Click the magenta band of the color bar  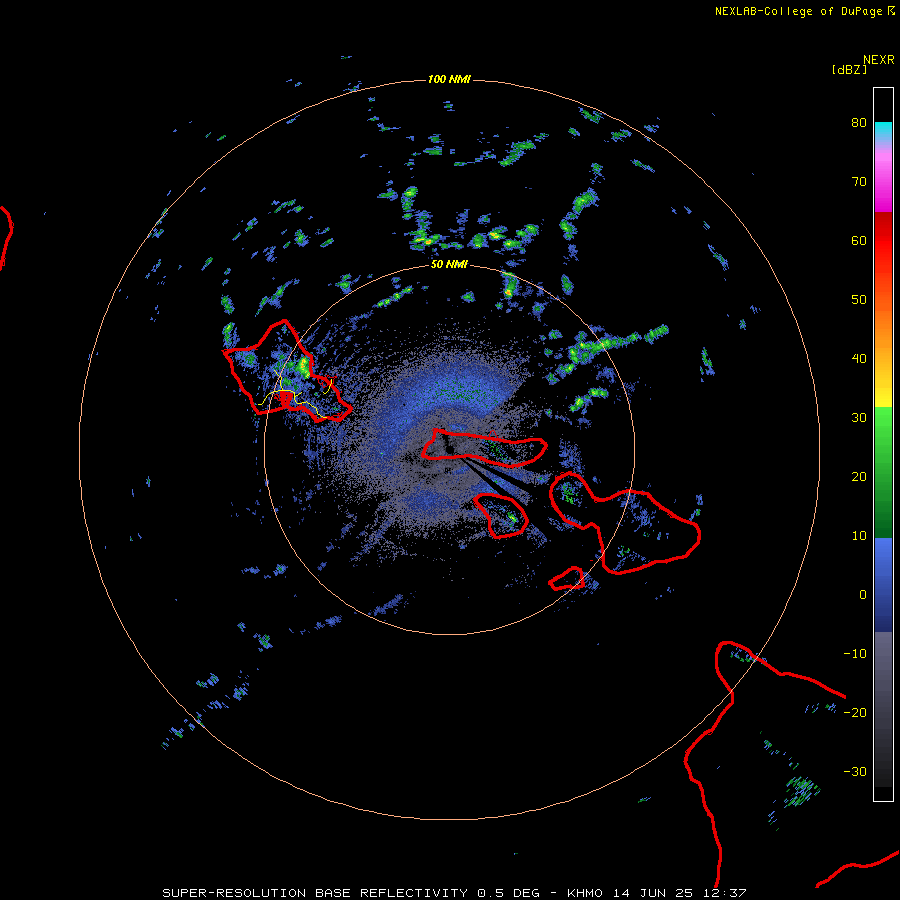(883, 178)
